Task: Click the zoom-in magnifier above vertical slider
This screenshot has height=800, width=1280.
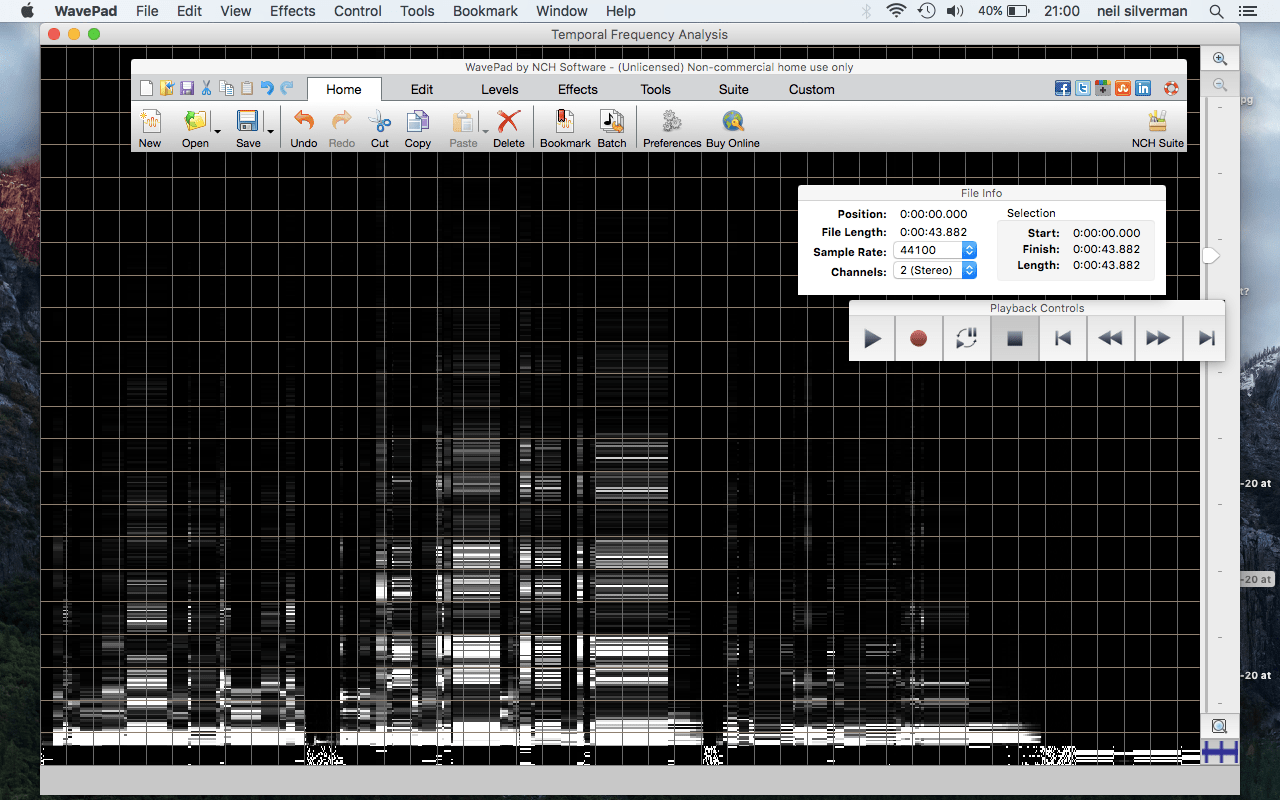Action: pyautogui.click(x=1220, y=59)
